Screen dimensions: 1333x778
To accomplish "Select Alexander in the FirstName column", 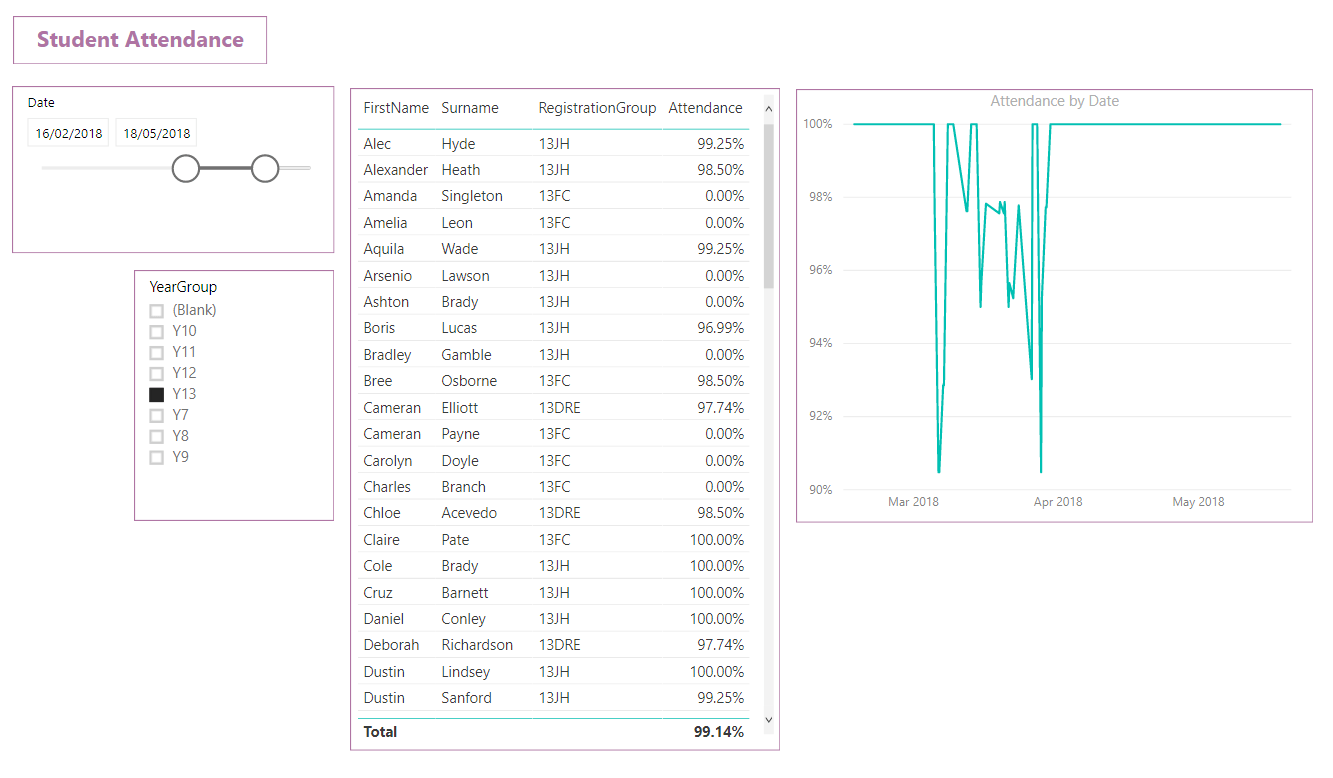I will (395, 170).
